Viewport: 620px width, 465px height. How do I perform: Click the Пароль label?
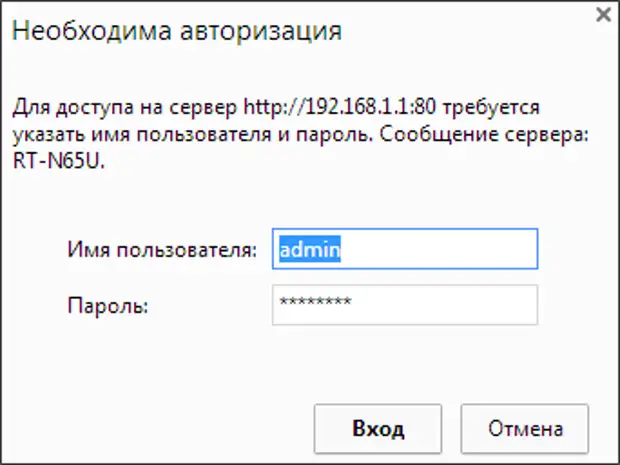pos(108,305)
